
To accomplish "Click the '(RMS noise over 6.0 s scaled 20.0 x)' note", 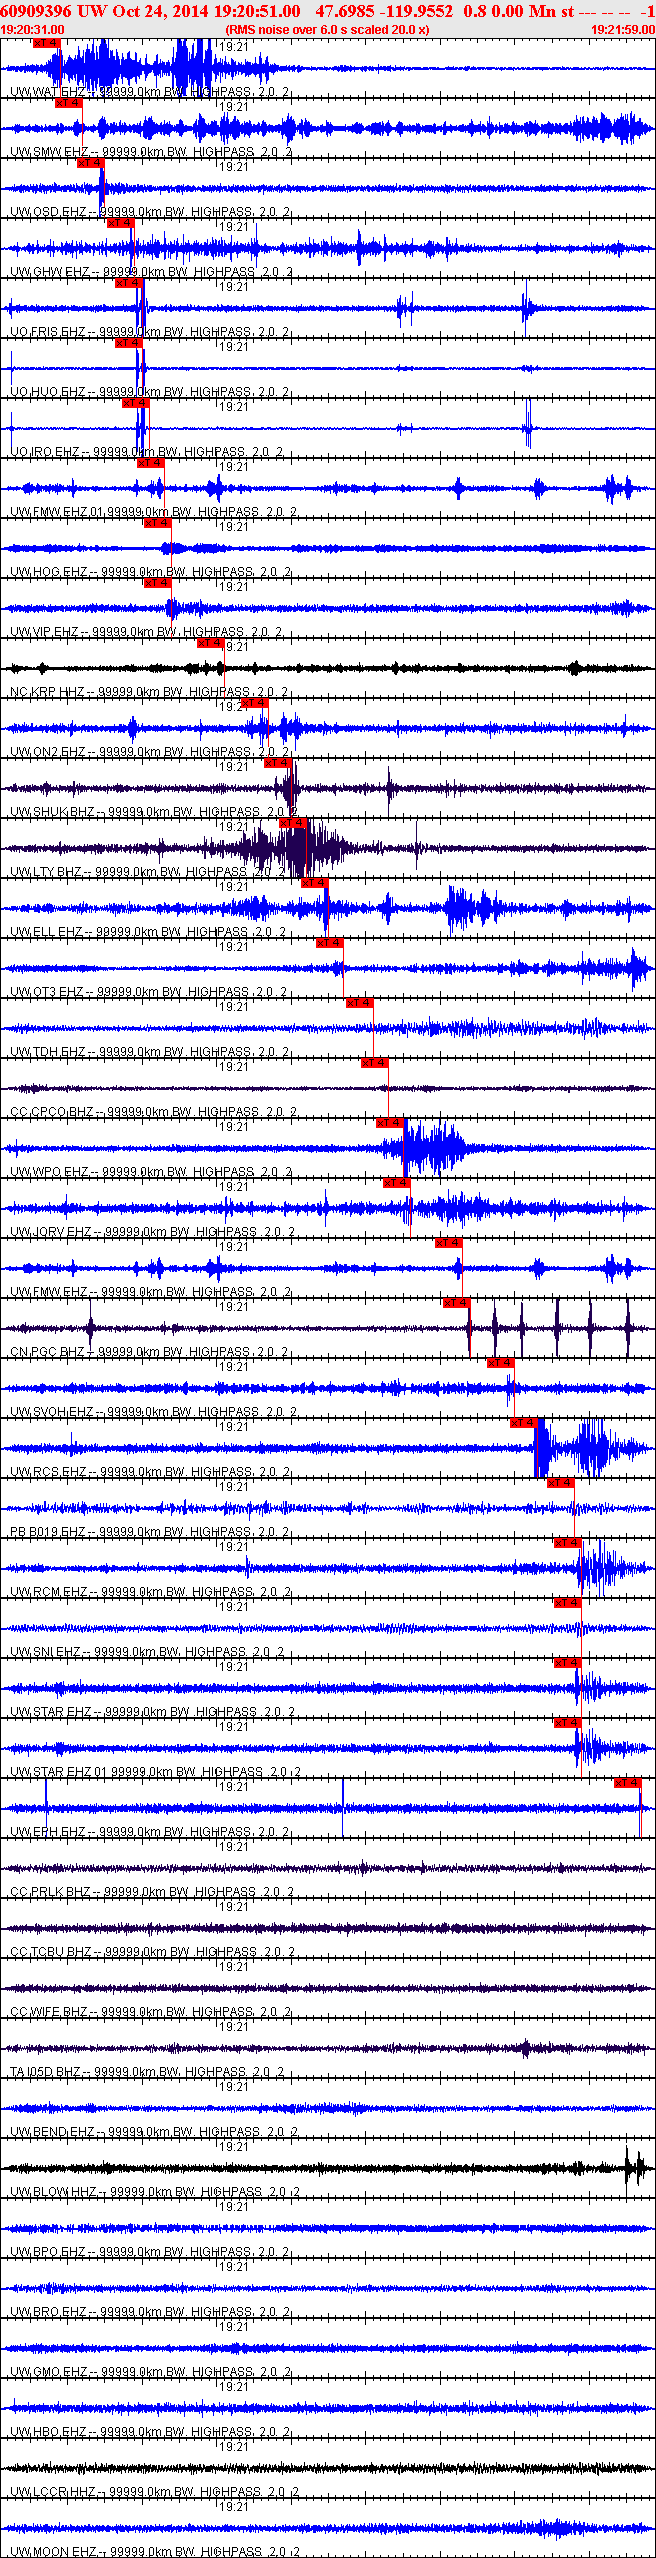I will click(x=327, y=30).
